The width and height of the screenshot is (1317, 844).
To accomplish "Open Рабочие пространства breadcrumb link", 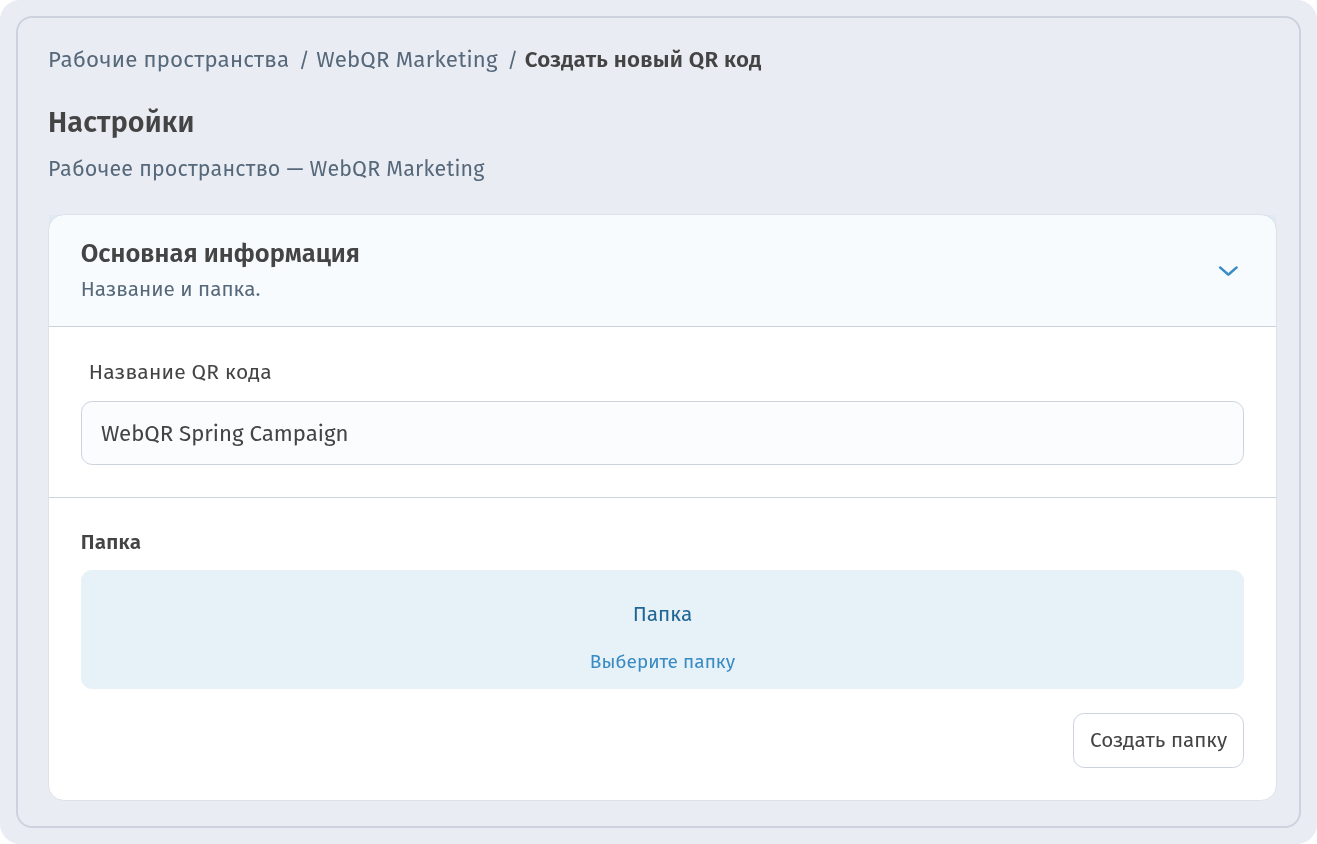I will coord(169,60).
